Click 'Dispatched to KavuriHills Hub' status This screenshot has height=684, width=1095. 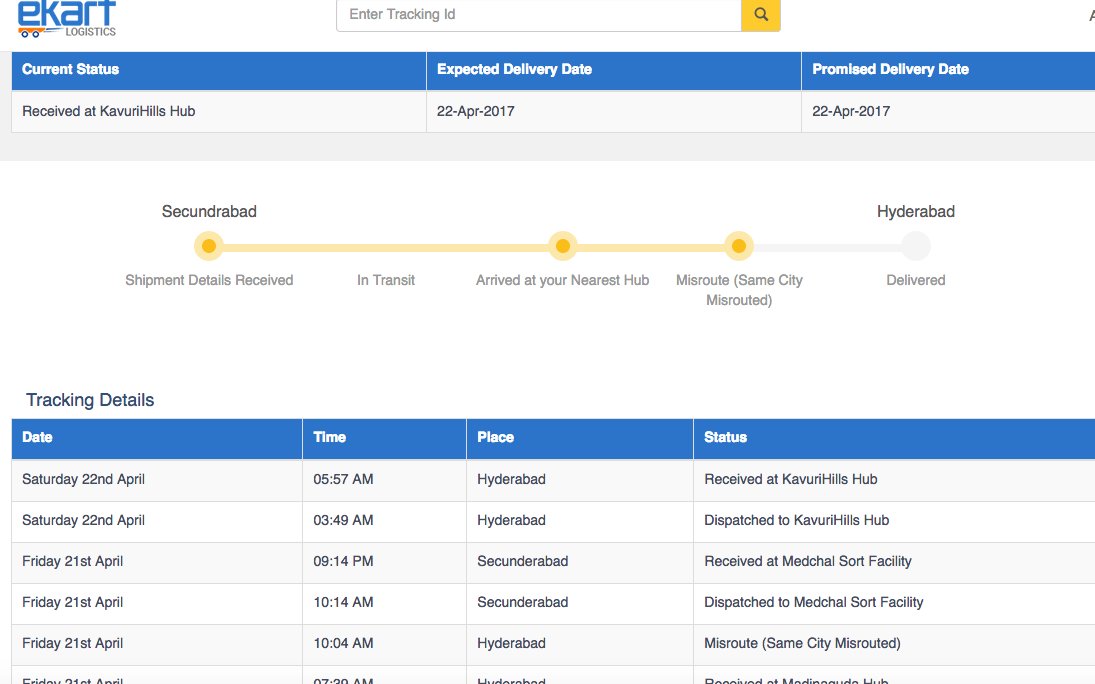click(796, 521)
